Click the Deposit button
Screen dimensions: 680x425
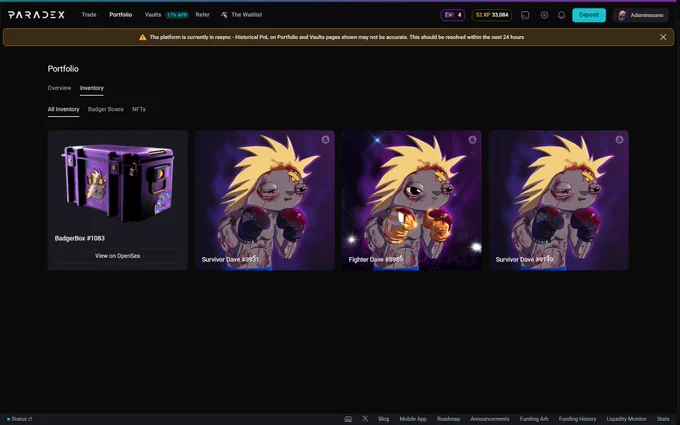[x=589, y=15]
